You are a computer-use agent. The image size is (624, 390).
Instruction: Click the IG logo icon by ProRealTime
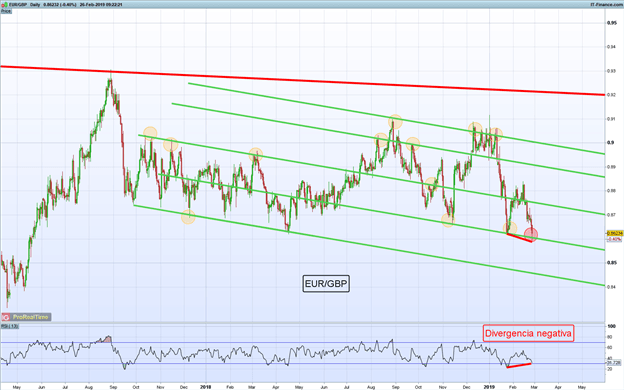click(6, 317)
